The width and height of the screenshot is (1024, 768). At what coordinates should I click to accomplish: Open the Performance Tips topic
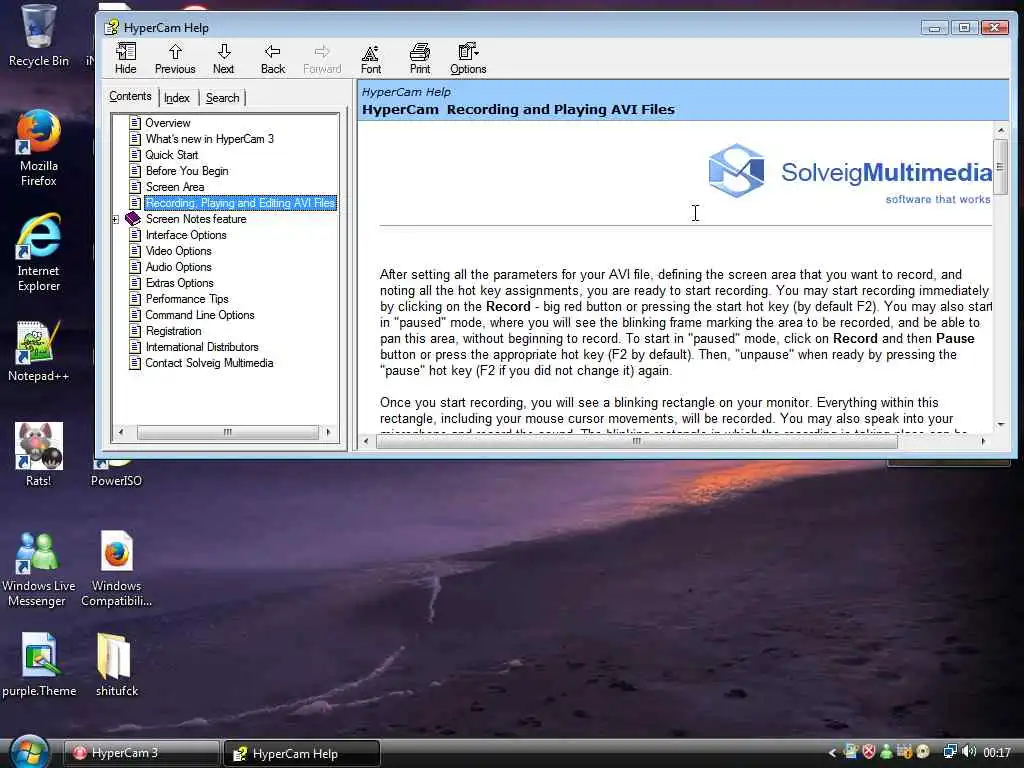187,298
